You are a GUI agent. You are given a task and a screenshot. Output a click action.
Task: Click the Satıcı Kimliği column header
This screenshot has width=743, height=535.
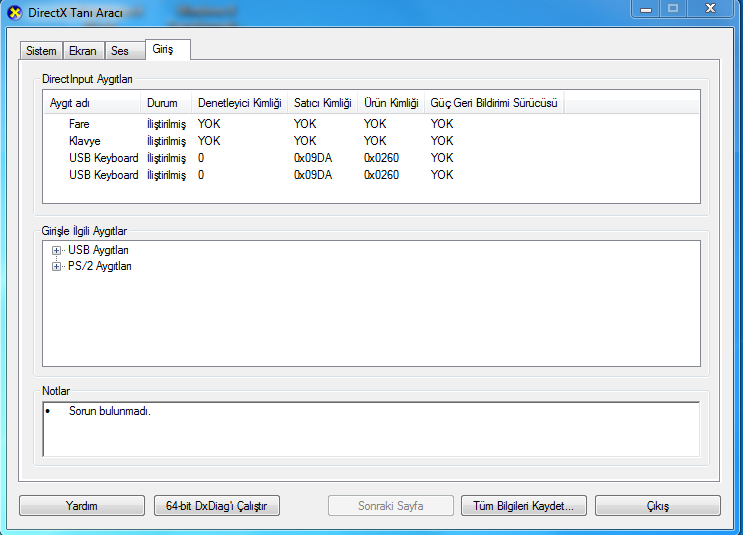pos(323,103)
